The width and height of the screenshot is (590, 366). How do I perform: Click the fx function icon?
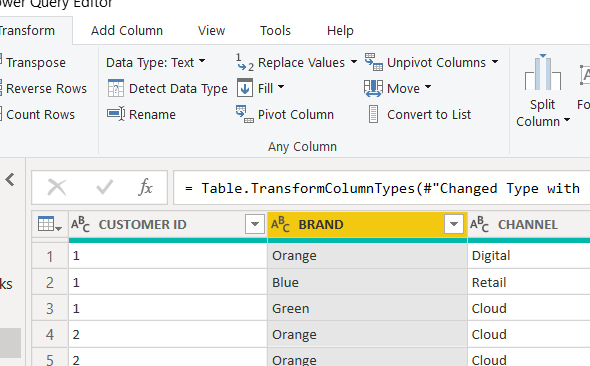pyautogui.click(x=146, y=187)
